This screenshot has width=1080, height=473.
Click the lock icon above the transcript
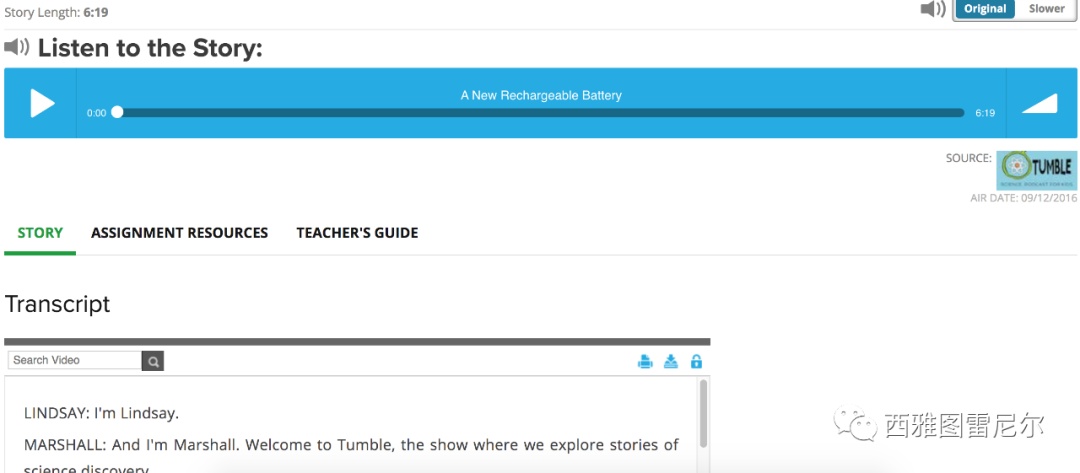pyautogui.click(x=696, y=362)
